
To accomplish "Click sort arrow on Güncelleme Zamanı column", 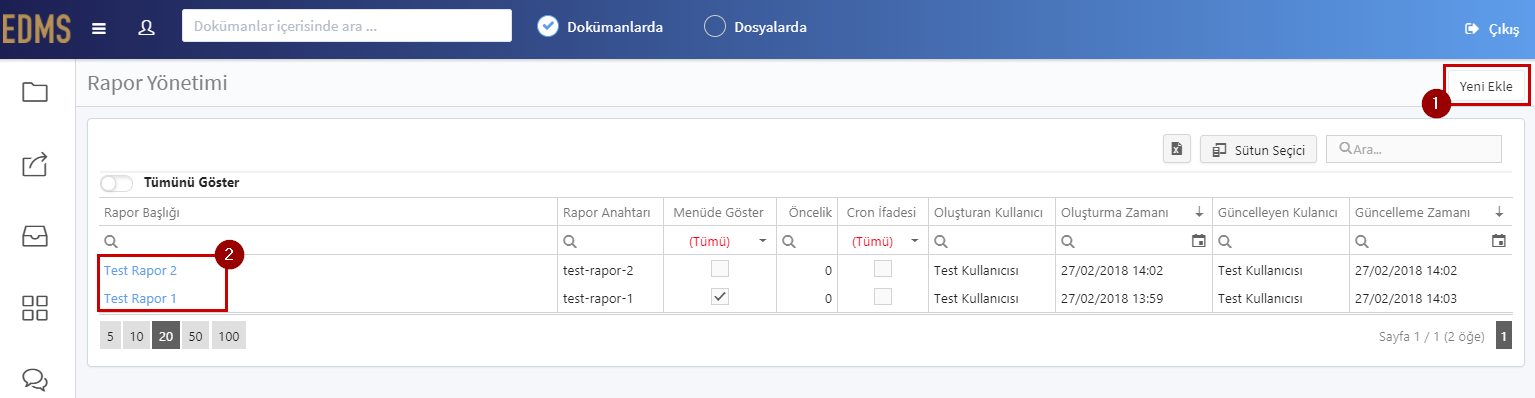I will click(1499, 213).
